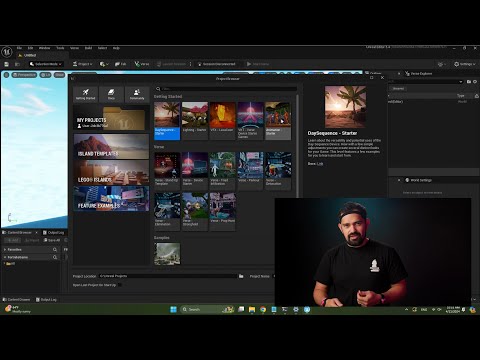
Task: Select the Lighting - Starter template
Action: [195, 121]
